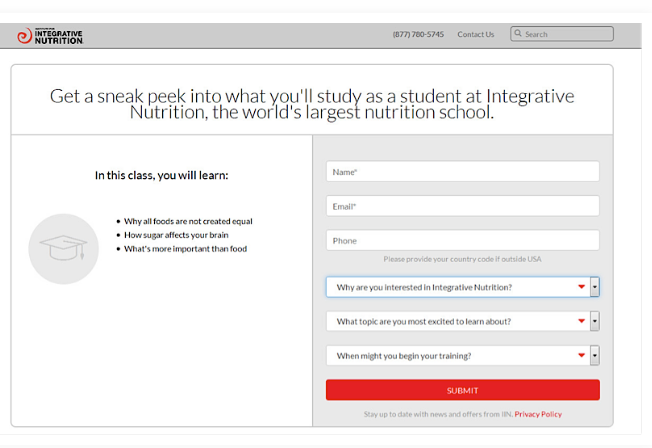The width and height of the screenshot is (652, 448).
Task: Open the Privacy Policy link
Action: (538, 414)
